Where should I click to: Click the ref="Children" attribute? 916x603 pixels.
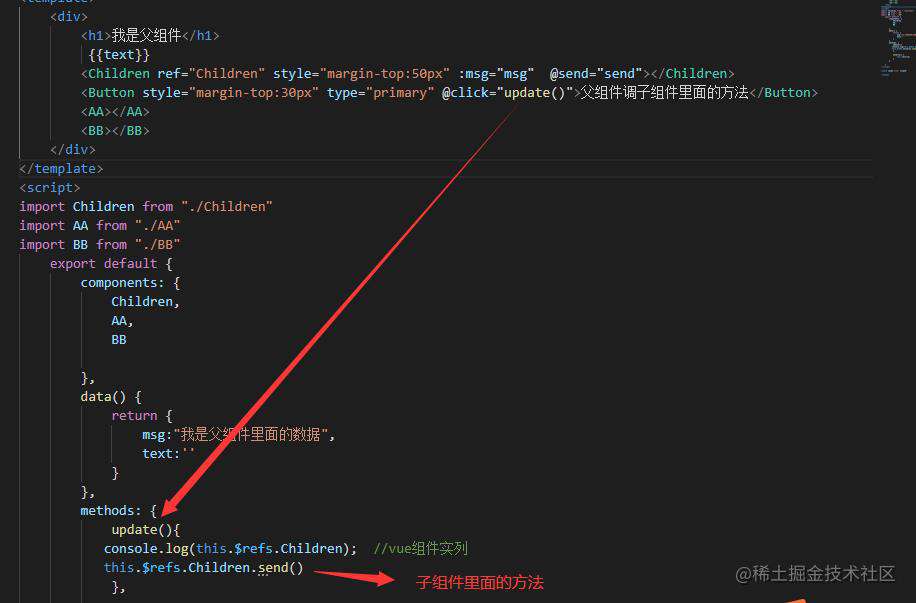211,74
